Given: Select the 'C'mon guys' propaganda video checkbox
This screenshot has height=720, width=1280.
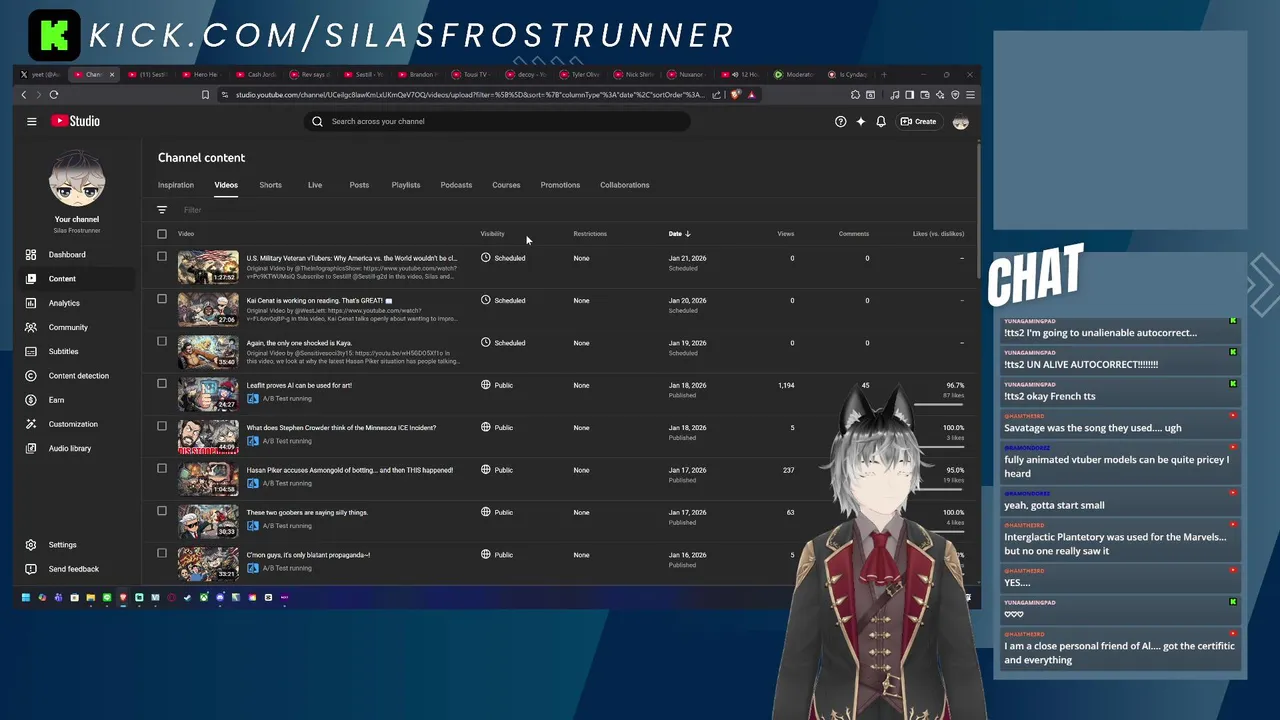Looking at the screenshot, I should [162, 553].
